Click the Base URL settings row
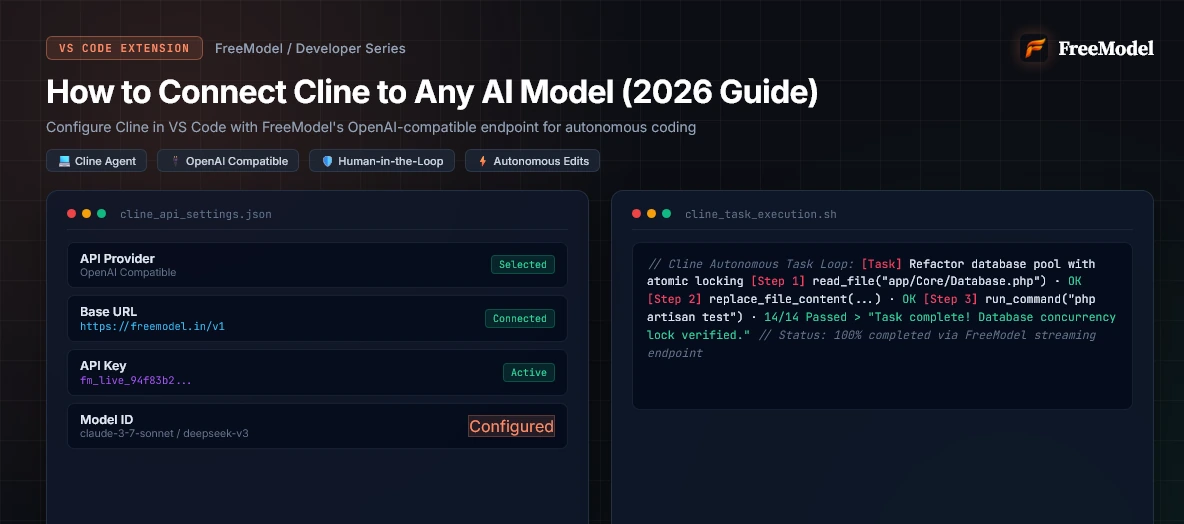 click(317, 319)
